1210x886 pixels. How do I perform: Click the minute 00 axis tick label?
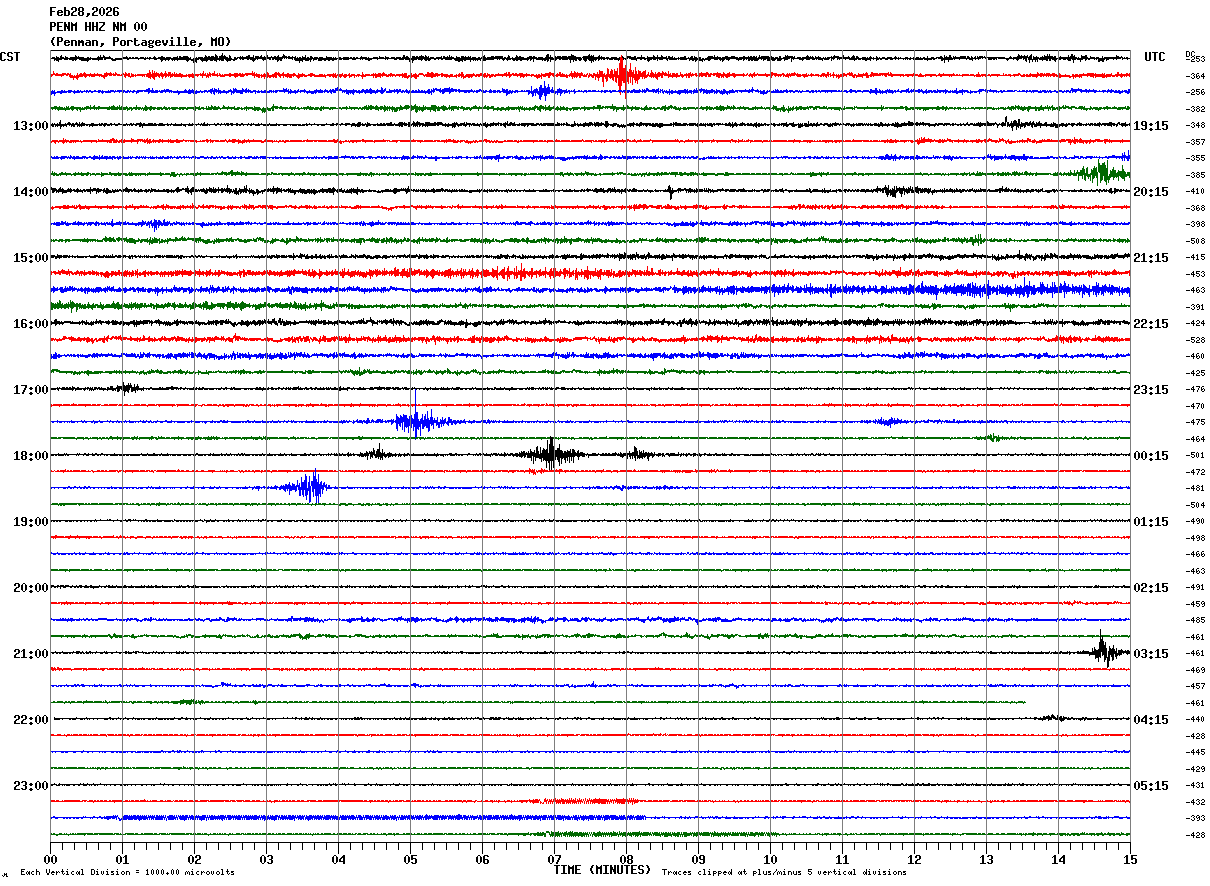click(50, 859)
